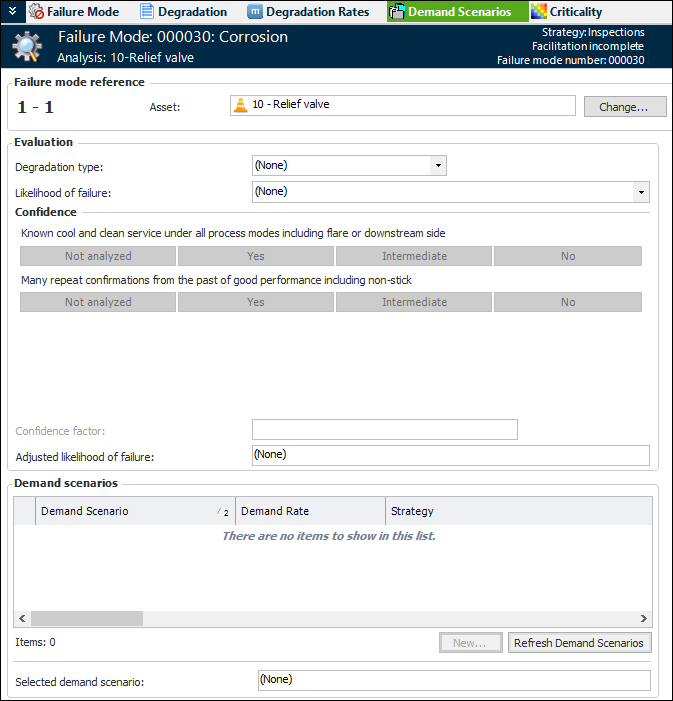Click the double-chevron collapse icon
This screenshot has height=701, width=673.
point(13,11)
